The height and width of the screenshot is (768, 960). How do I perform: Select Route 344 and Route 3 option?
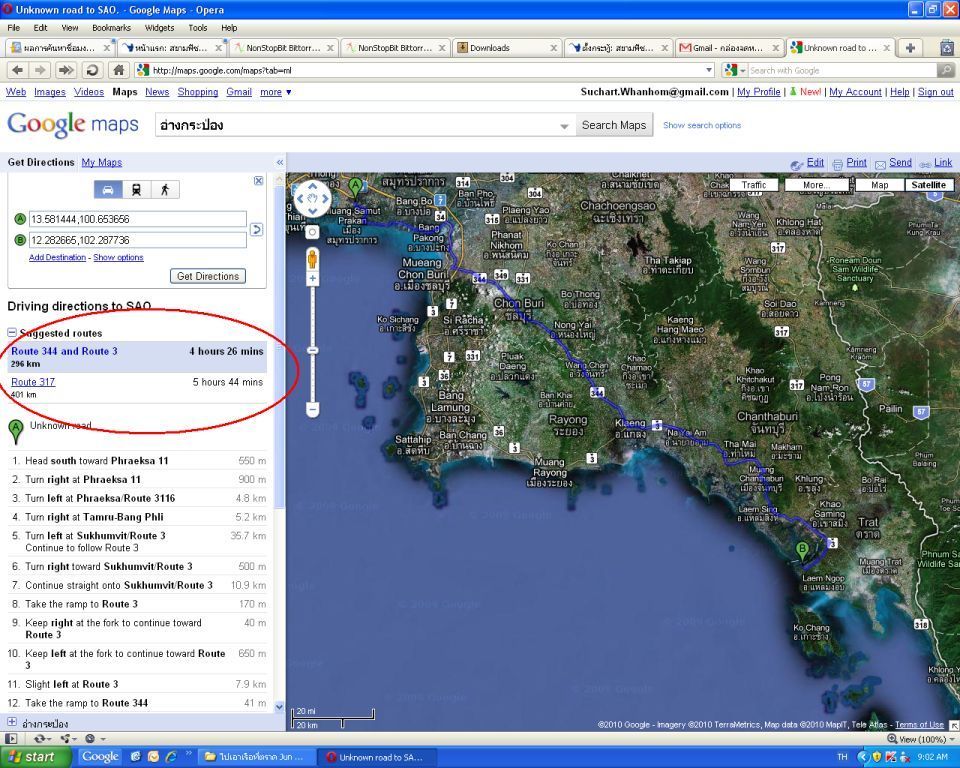point(64,351)
